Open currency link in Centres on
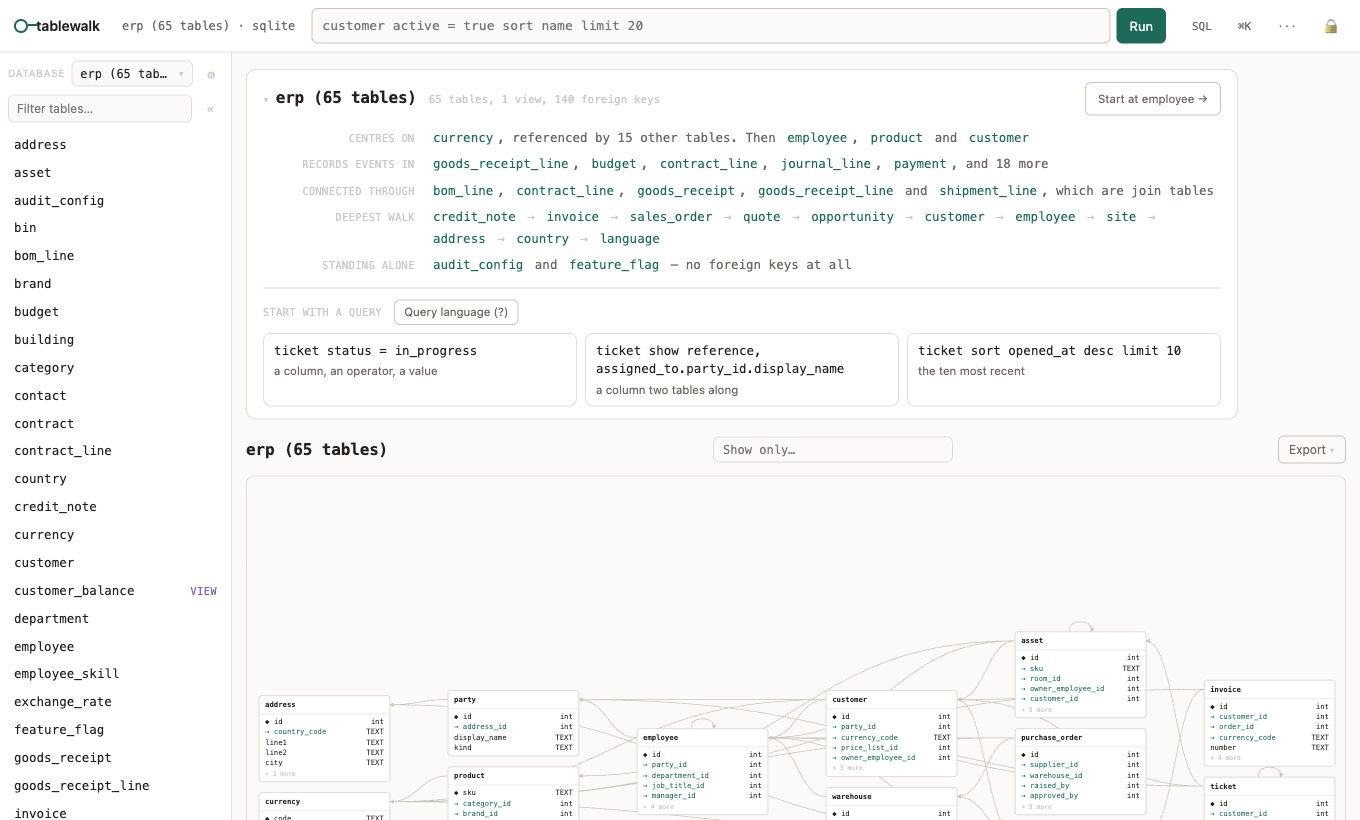 (463, 138)
